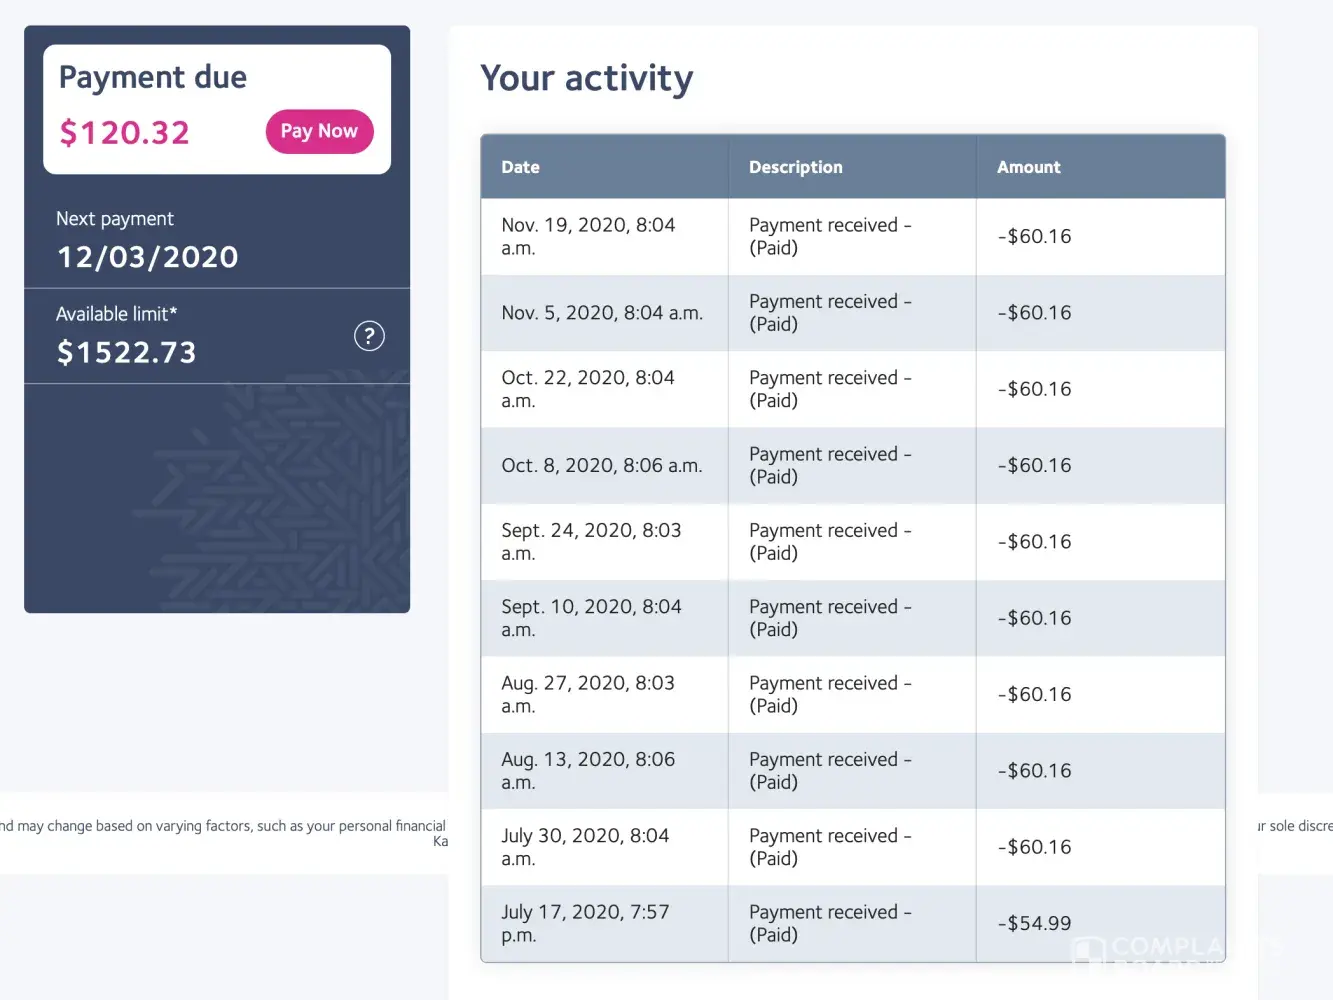
Task: Select the Aug. 13, 2020 date cell
Action: 588,771
